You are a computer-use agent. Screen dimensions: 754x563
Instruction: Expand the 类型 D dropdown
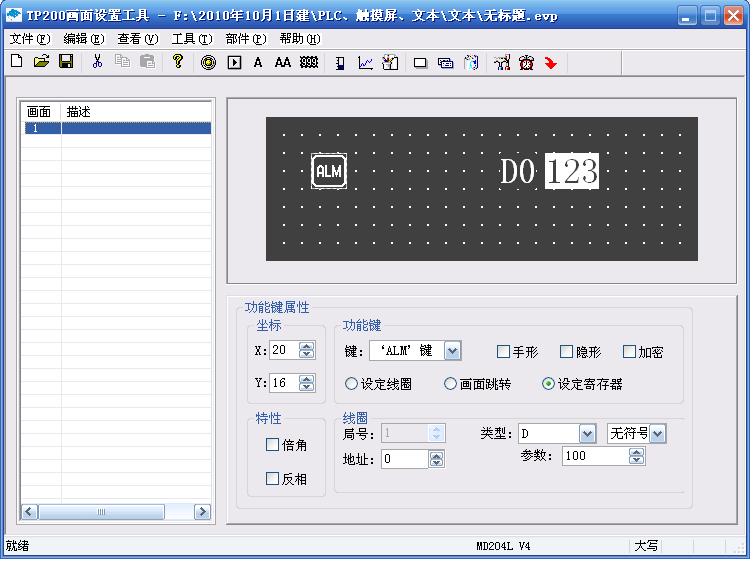click(x=586, y=433)
